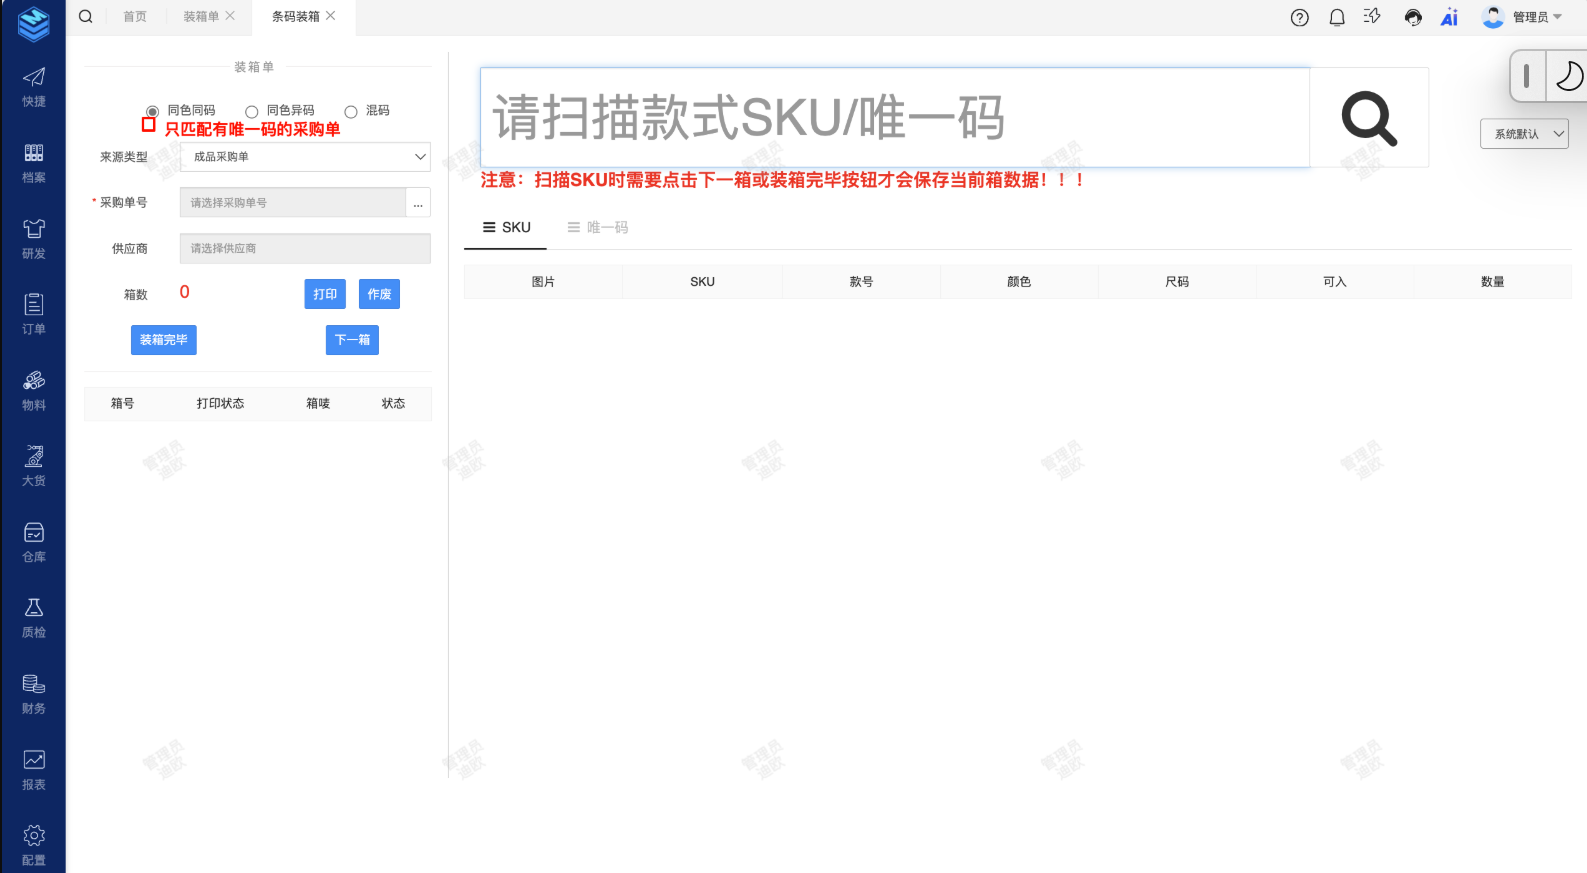Click the 下一箱 button

[x=352, y=340]
